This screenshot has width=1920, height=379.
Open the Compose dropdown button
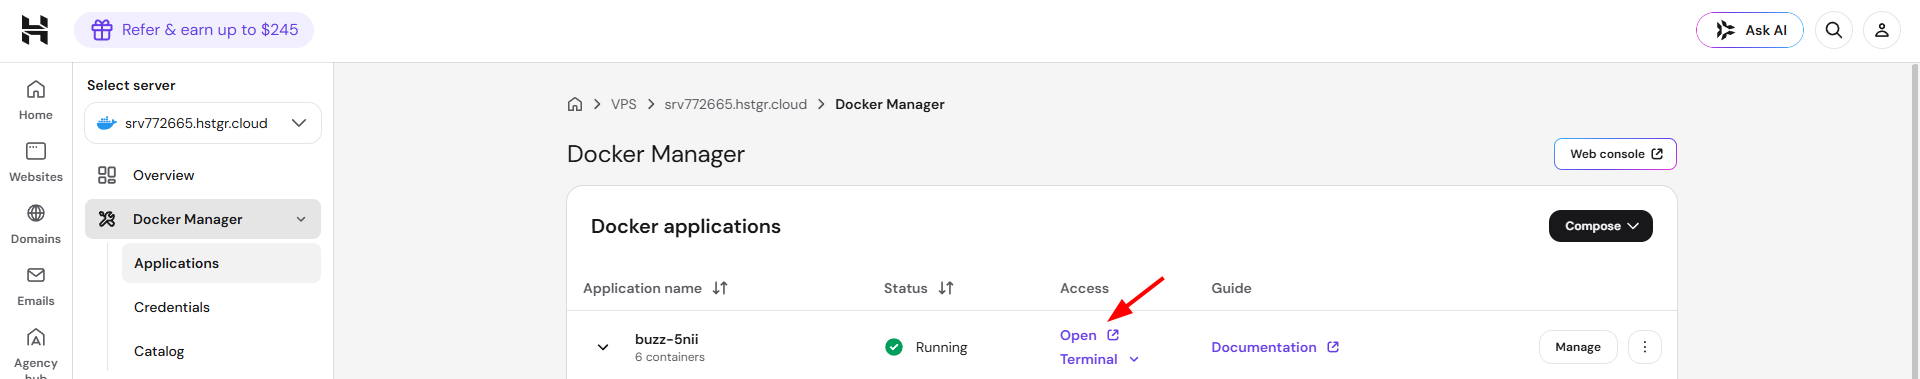pyautogui.click(x=1600, y=226)
